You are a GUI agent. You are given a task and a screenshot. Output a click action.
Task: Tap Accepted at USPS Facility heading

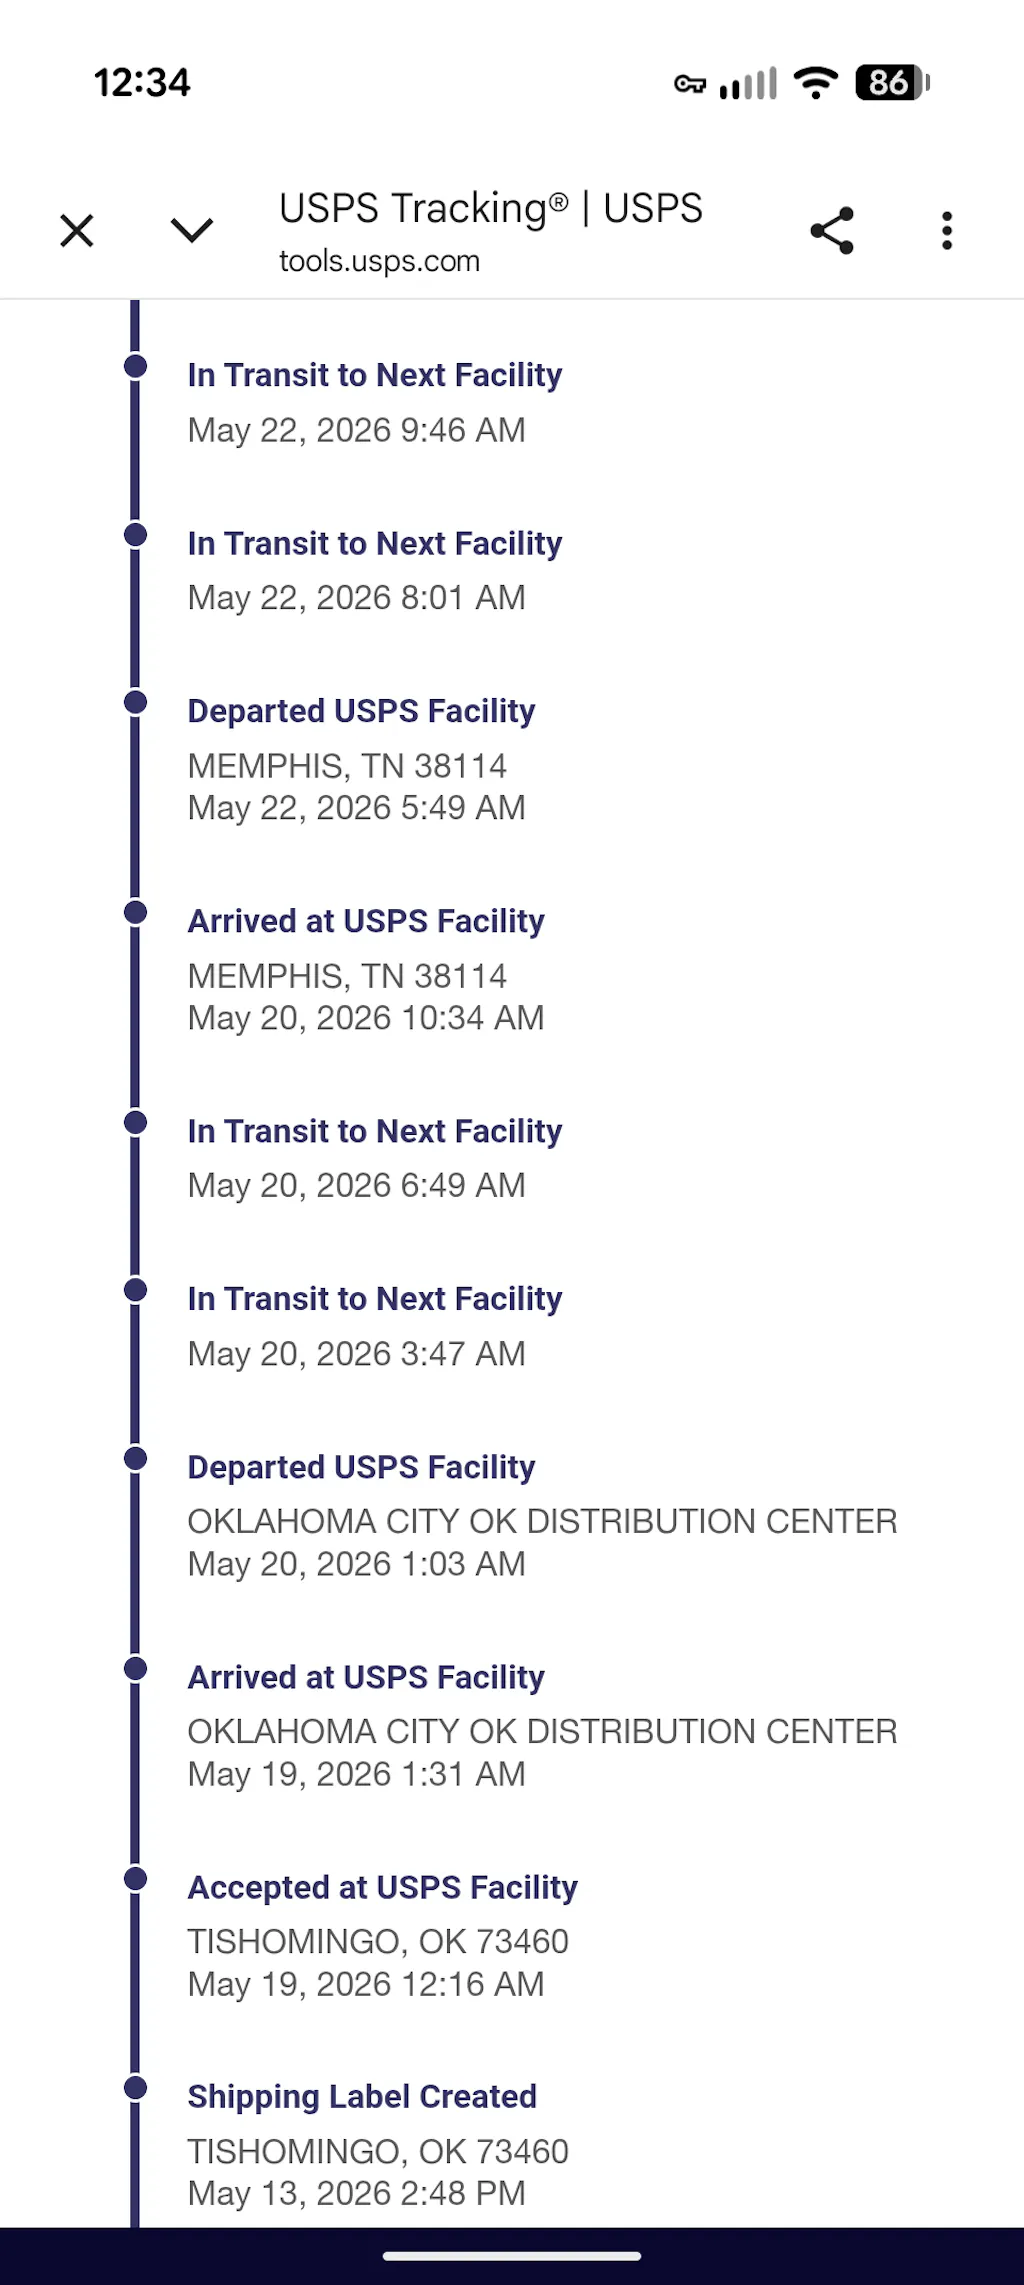tap(383, 1887)
